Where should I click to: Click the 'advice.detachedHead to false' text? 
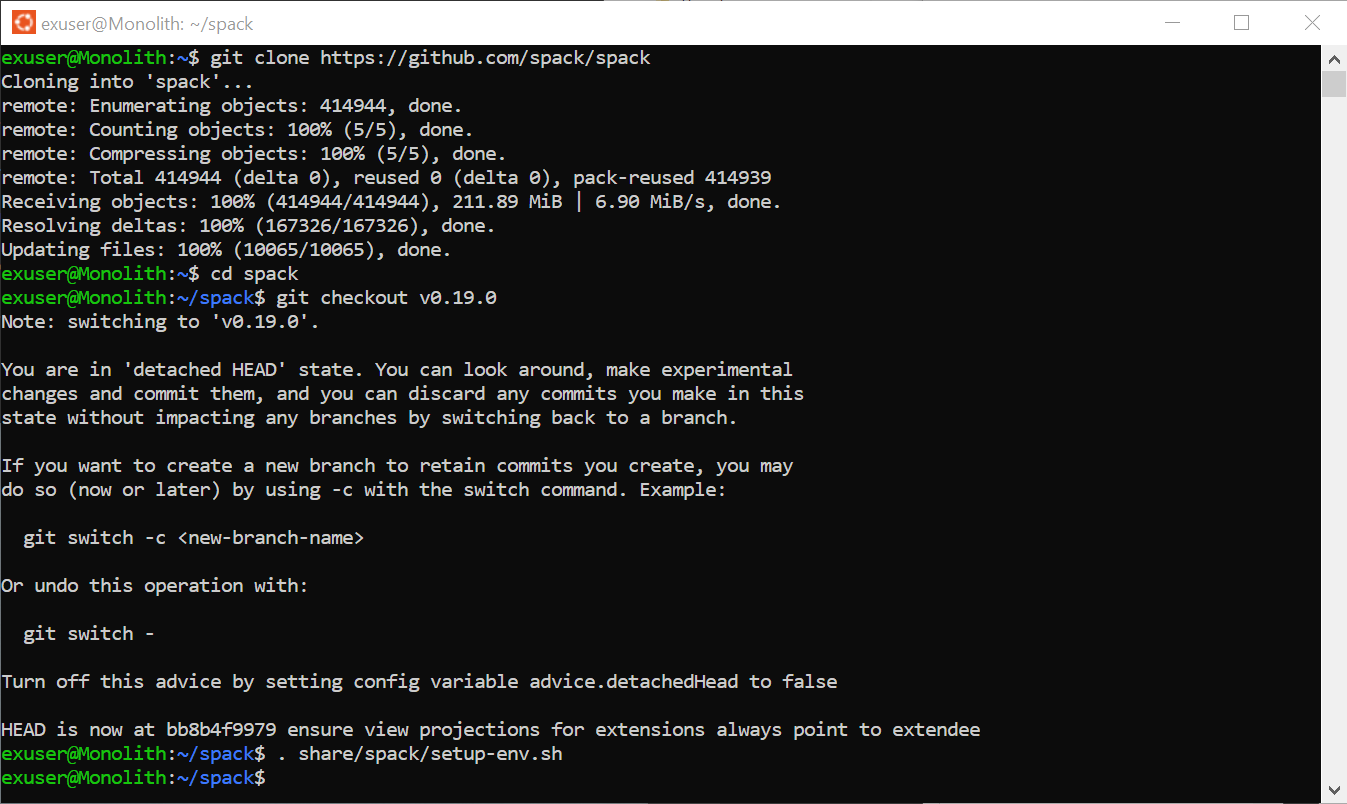pos(683,682)
